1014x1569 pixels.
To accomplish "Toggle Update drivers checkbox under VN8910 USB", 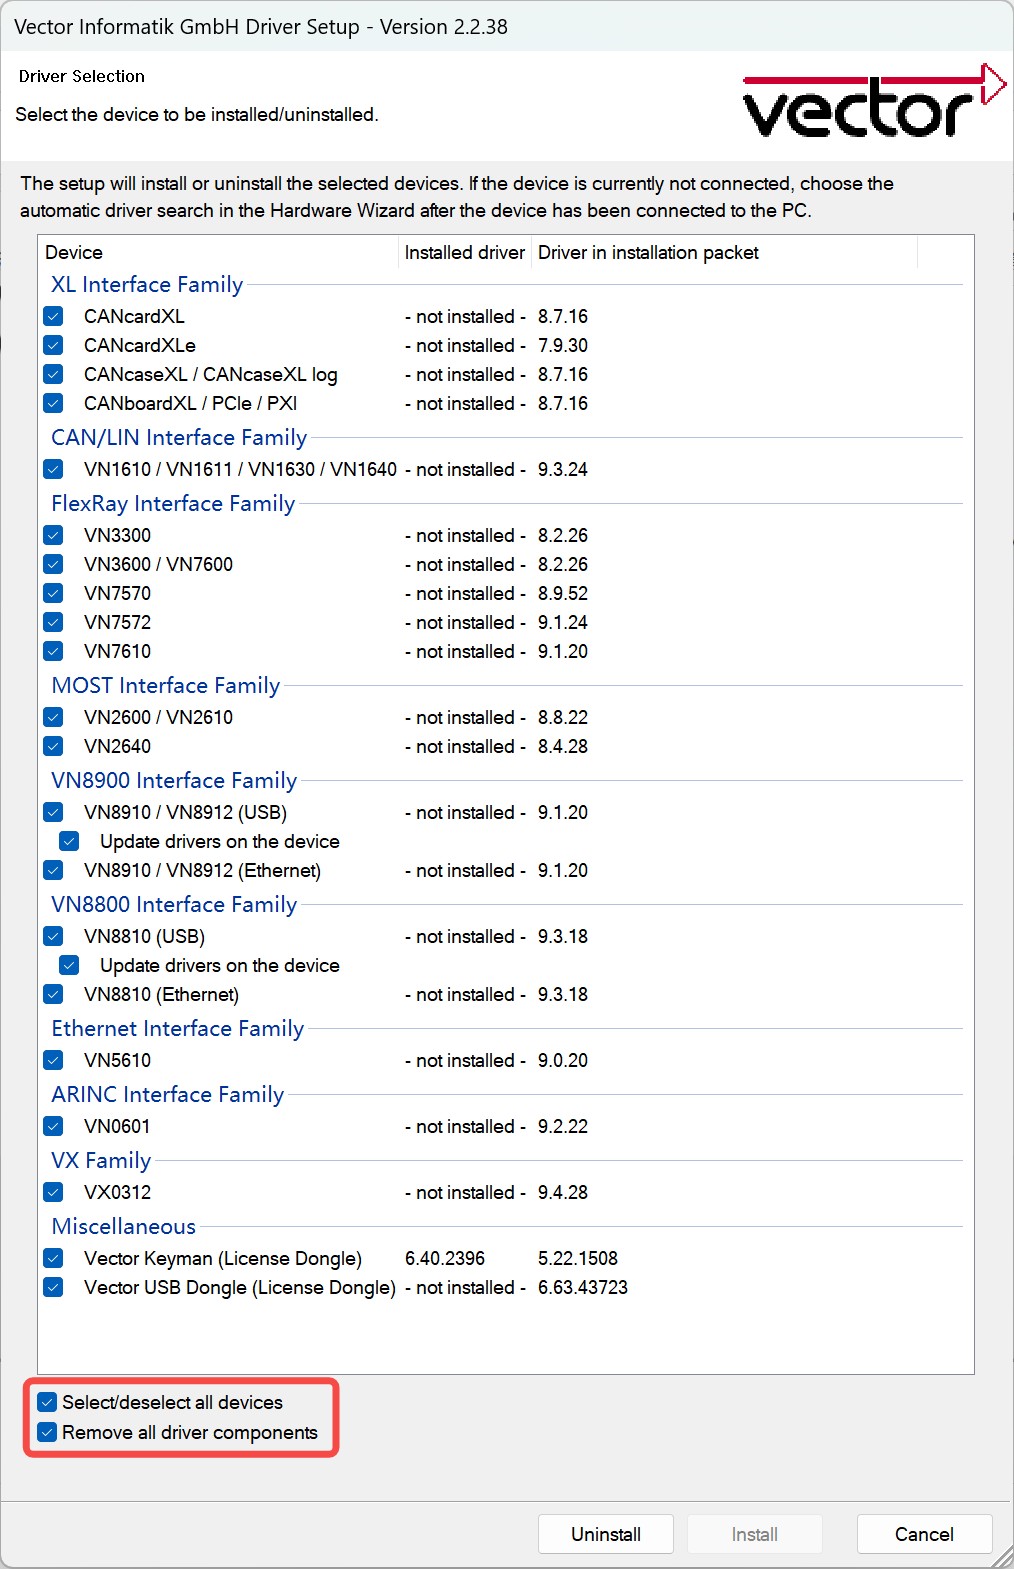I will click(69, 841).
